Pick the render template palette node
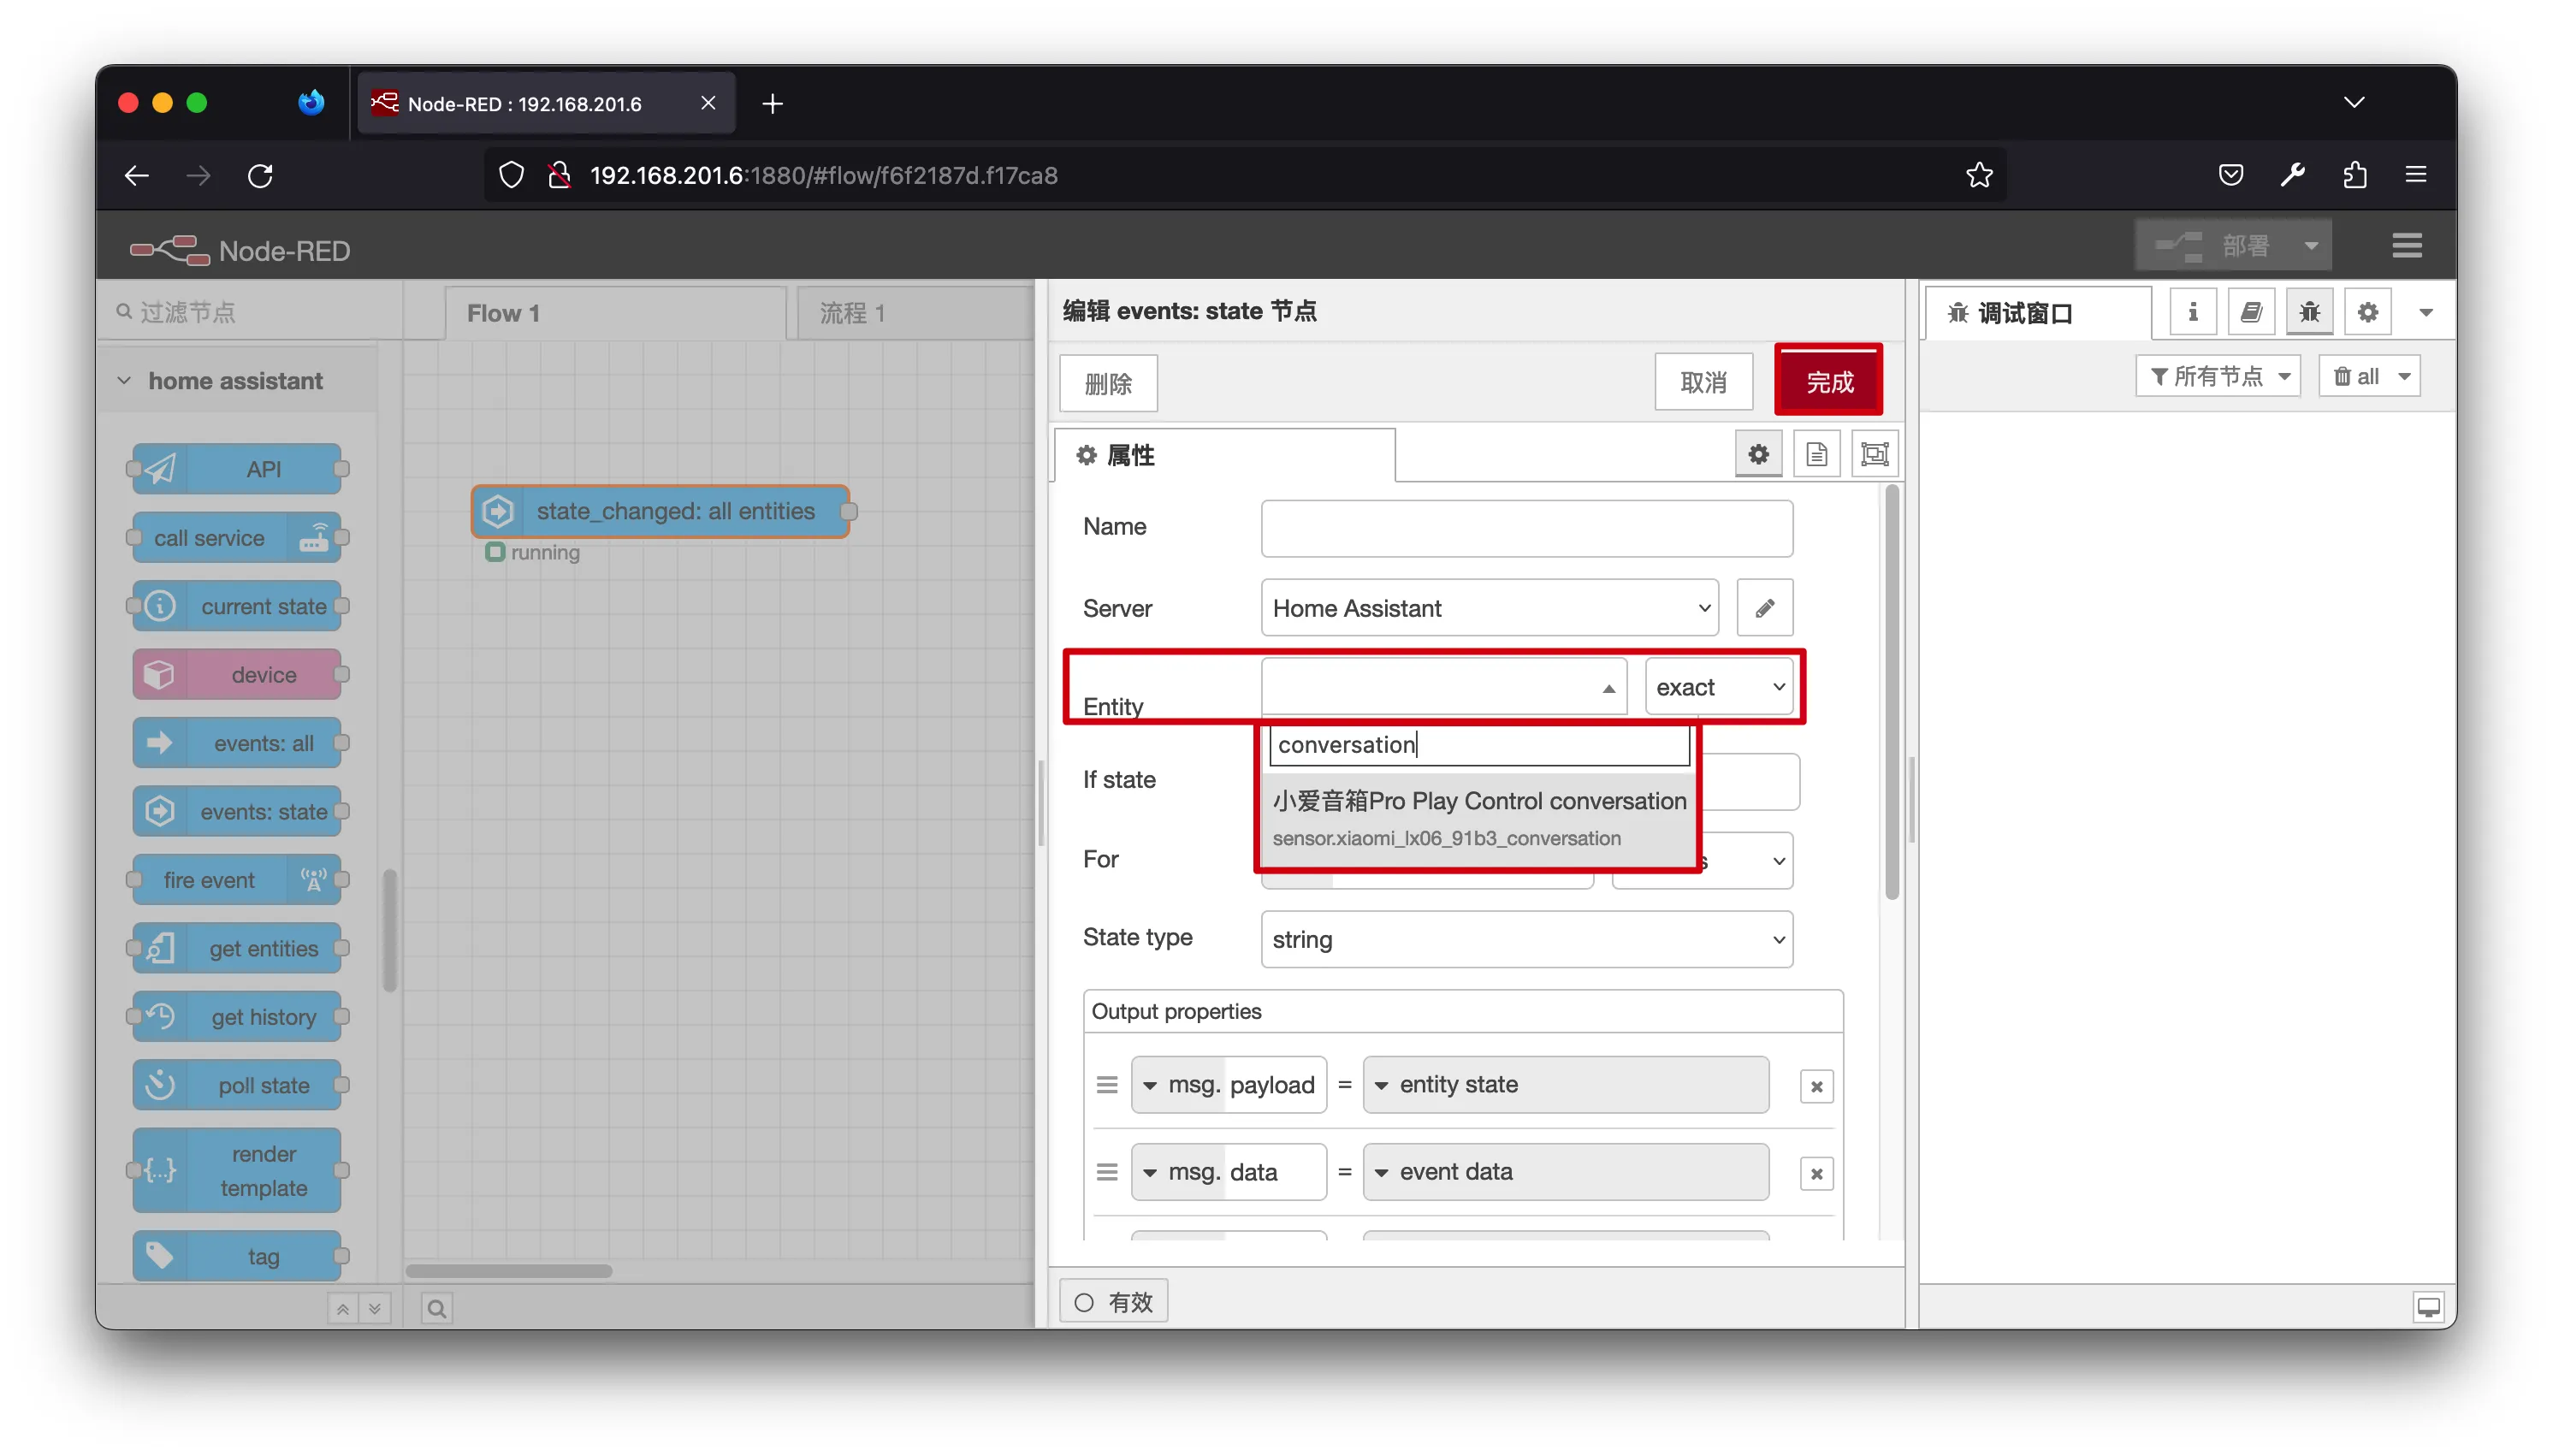2553x1456 pixels. (x=237, y=1171)
